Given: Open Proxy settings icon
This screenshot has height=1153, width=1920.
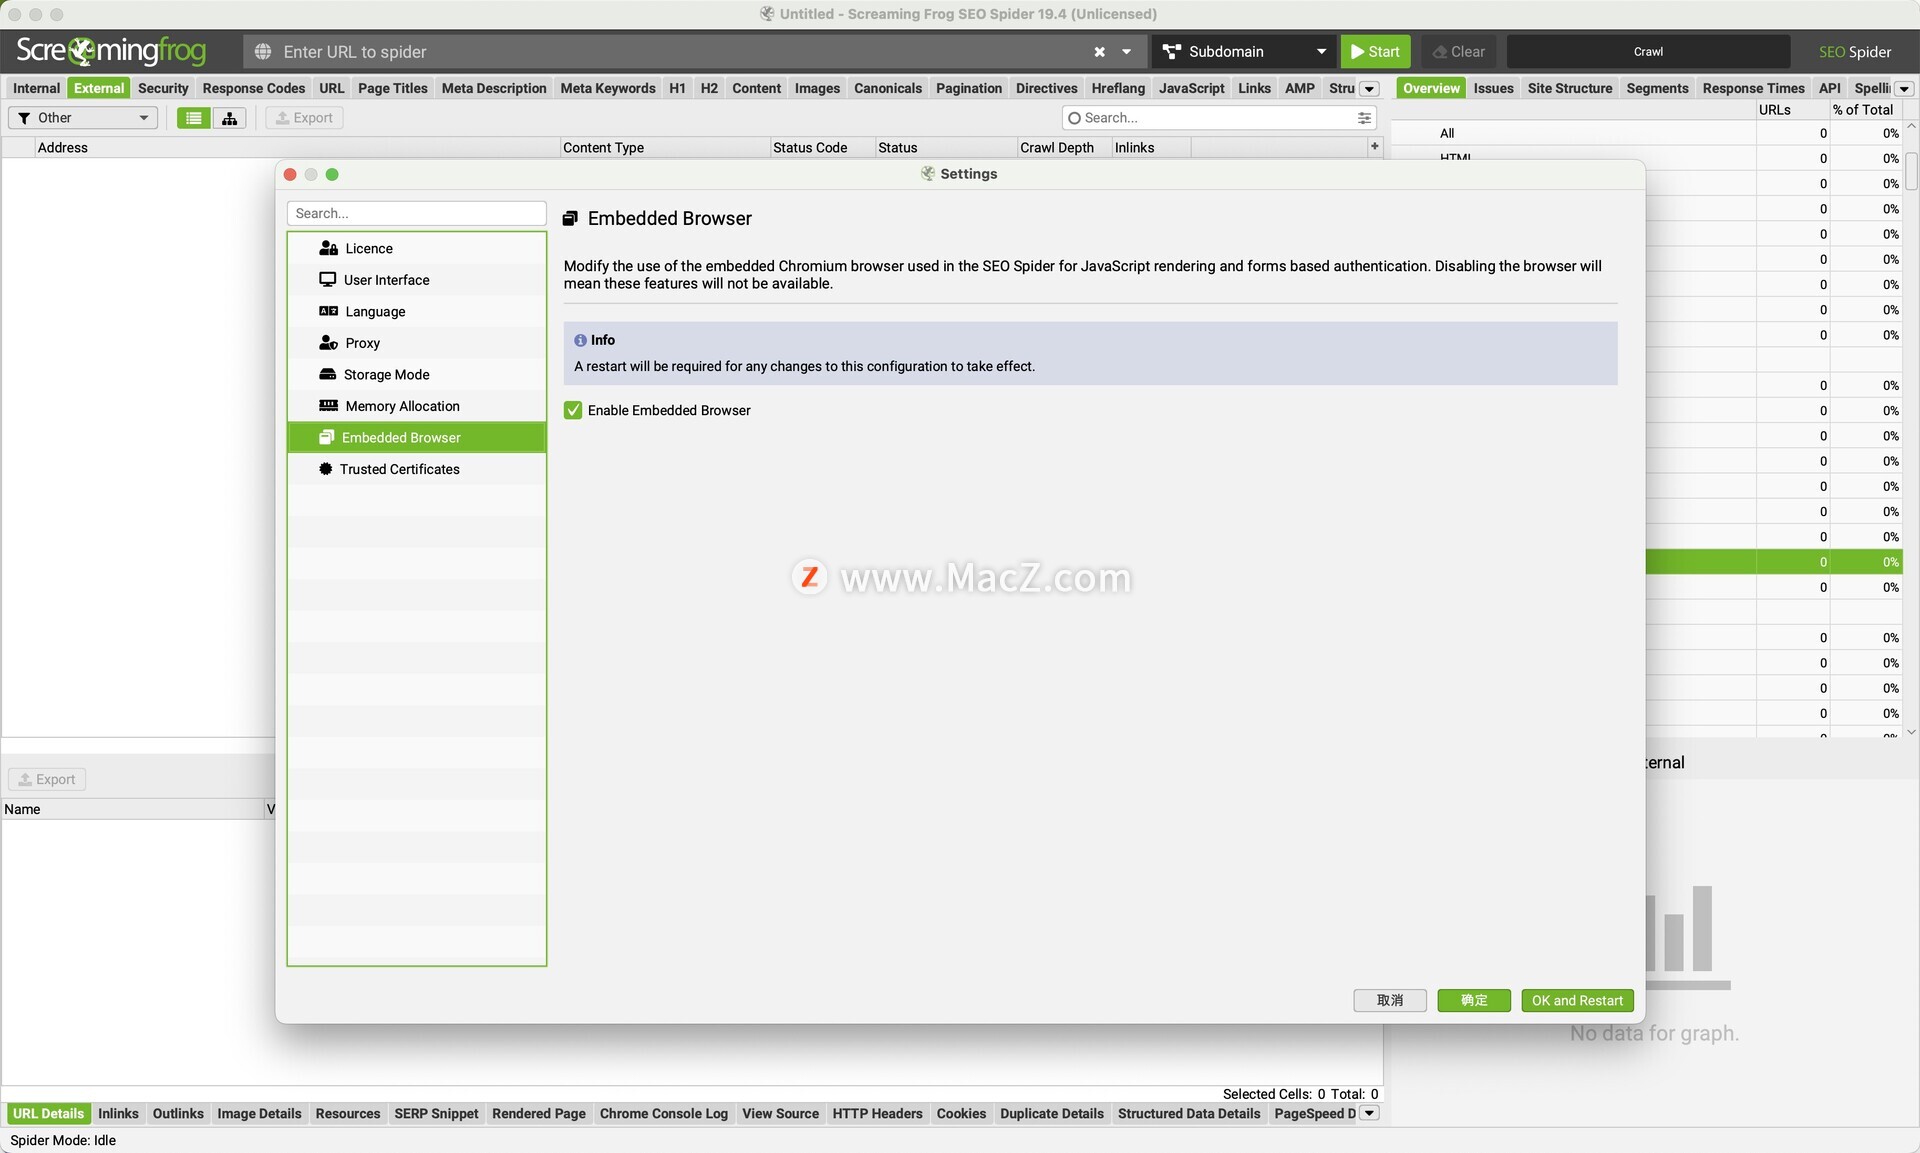Looking at the screenshot, I should point(328,343).
